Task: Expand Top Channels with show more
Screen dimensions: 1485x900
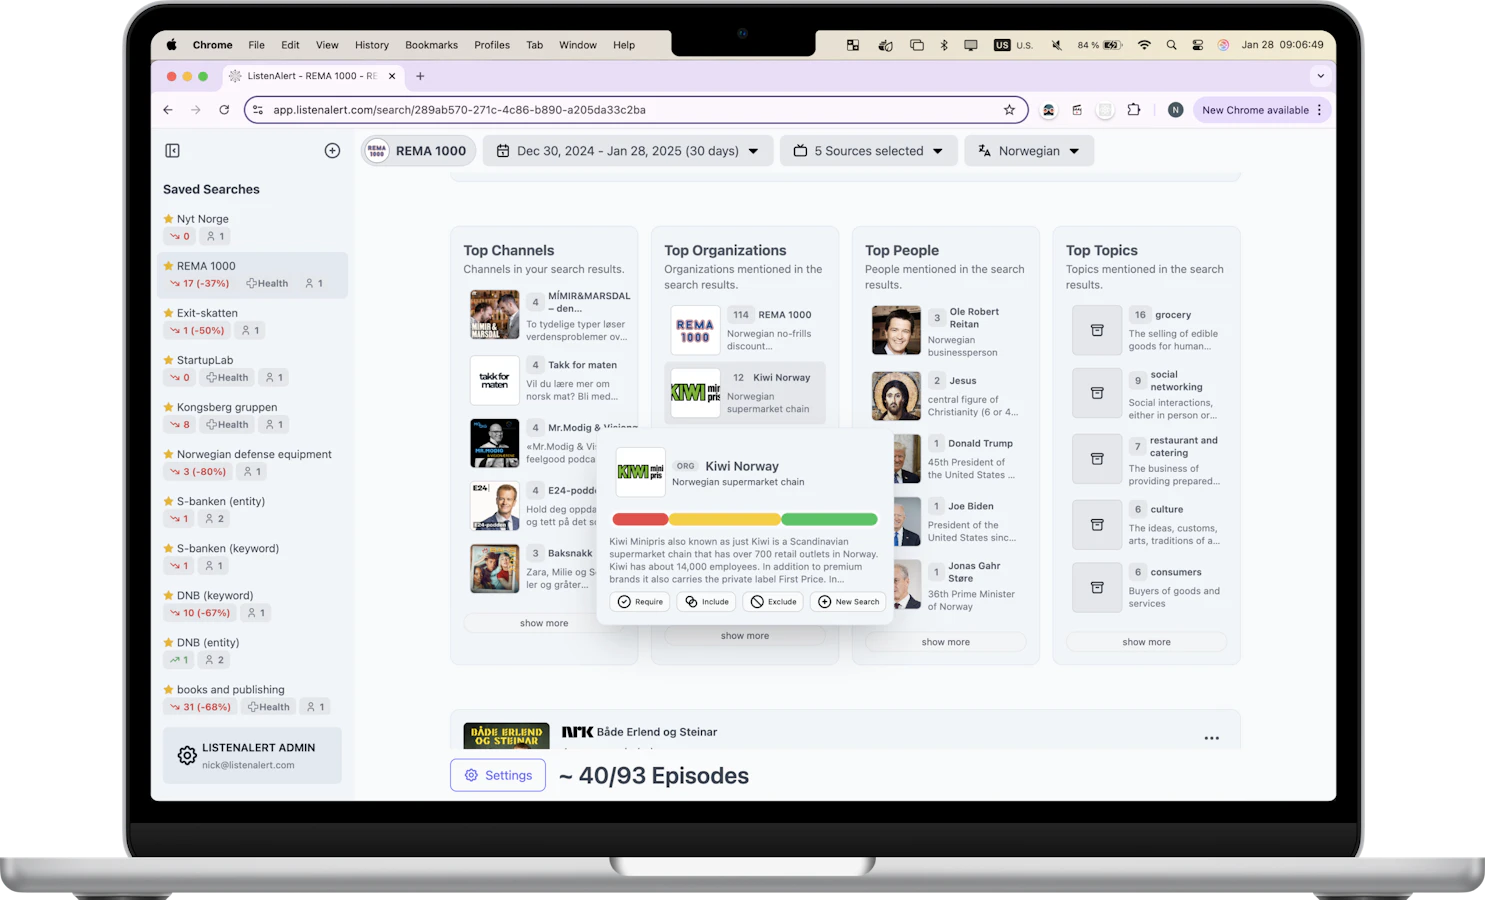Action: (544, 623)
